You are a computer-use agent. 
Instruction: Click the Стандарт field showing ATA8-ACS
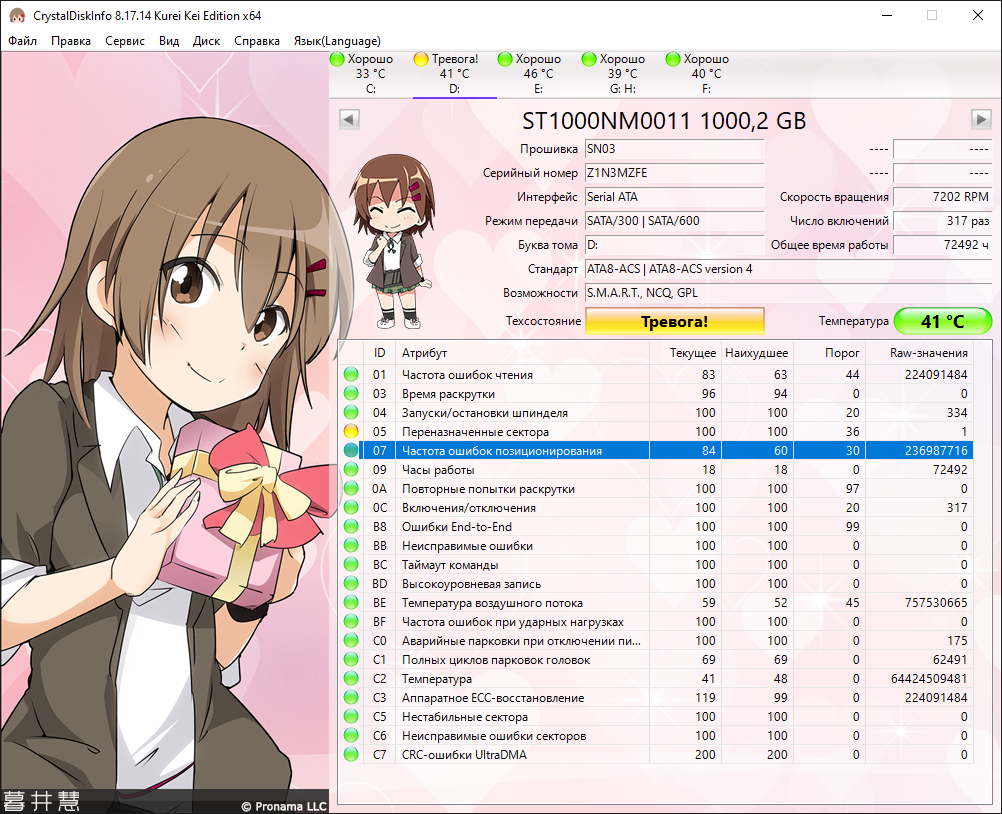(x=789, y=269)
